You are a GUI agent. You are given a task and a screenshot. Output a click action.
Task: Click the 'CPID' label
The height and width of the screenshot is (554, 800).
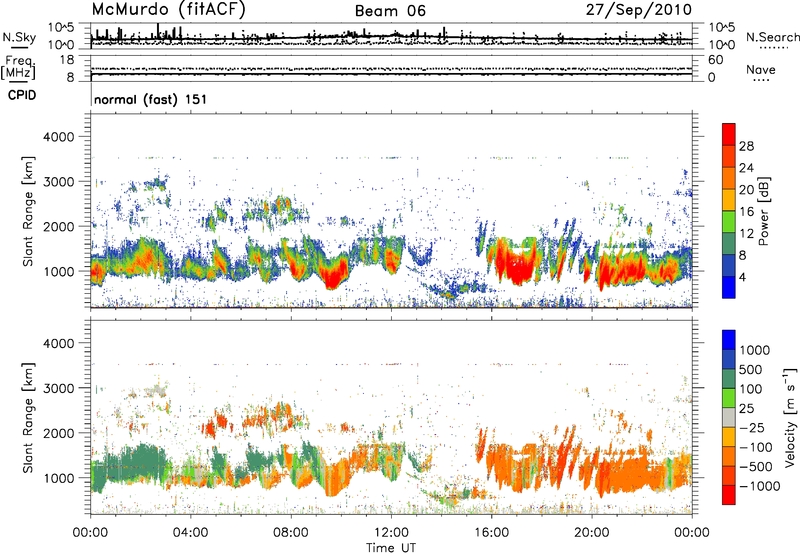point(22,95)
